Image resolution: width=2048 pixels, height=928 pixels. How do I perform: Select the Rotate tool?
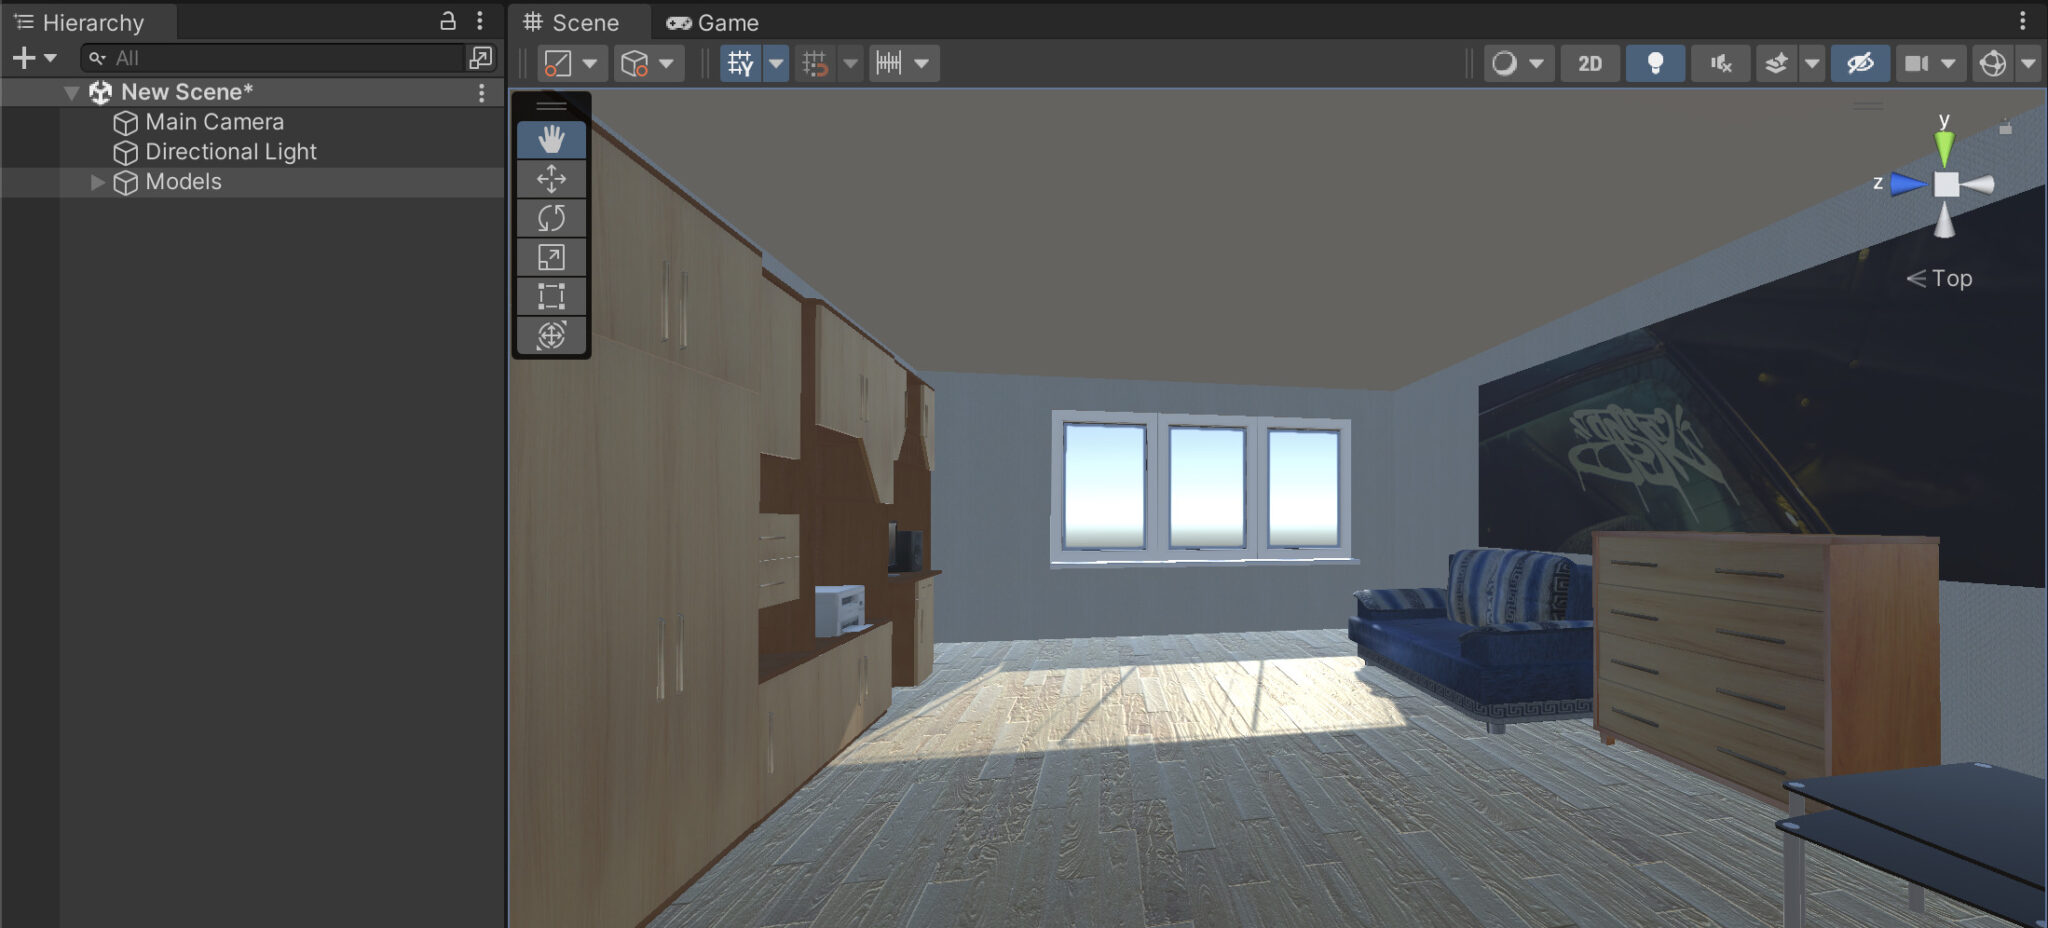tap(550, 217)
